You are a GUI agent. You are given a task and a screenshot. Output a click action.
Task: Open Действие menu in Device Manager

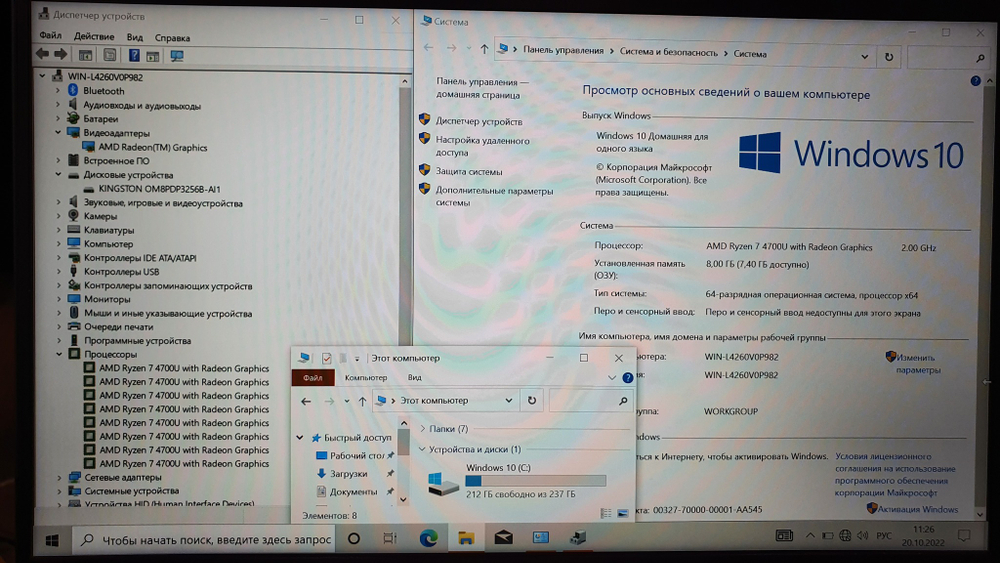pos(94,36)
